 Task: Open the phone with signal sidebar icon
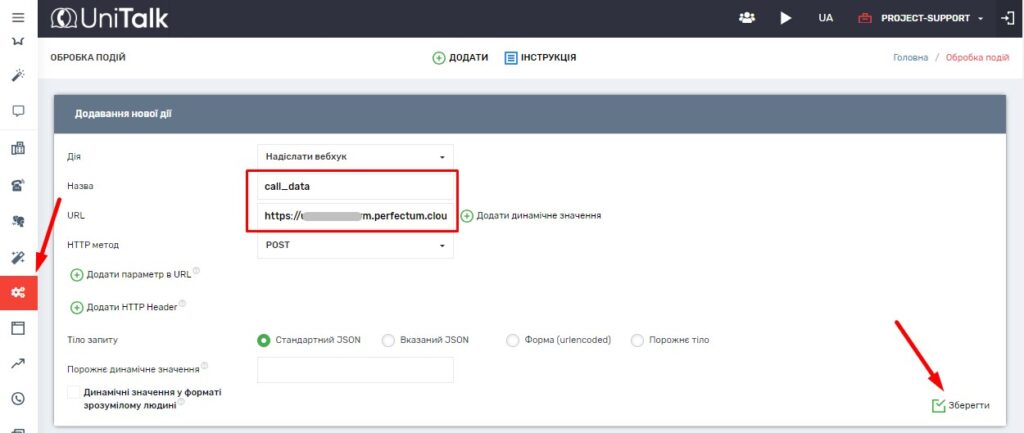(17, 185)
